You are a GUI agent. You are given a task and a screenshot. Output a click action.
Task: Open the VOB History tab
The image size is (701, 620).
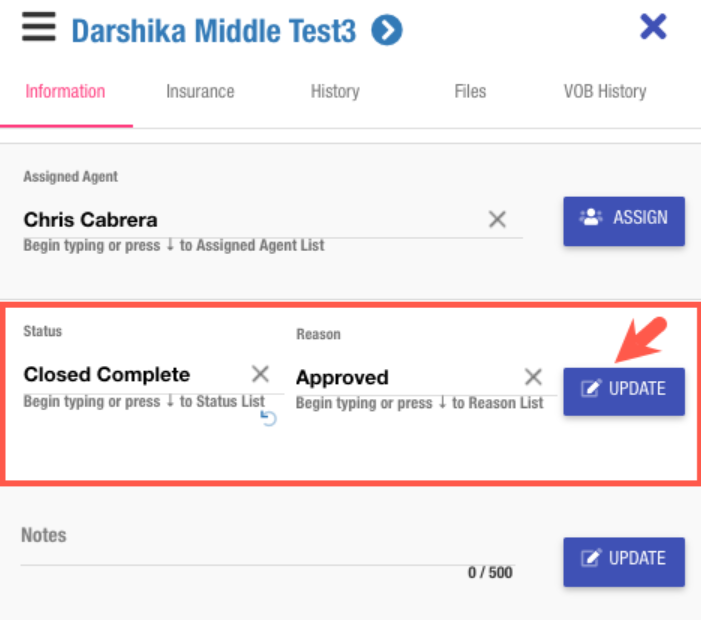pos(605,92)
